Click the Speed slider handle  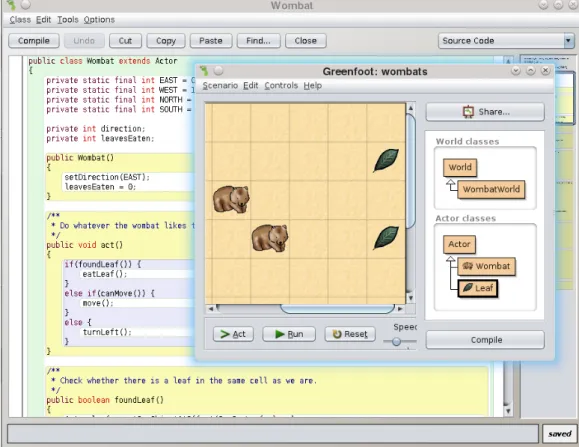pyautogui.click(x=396, y=341)
